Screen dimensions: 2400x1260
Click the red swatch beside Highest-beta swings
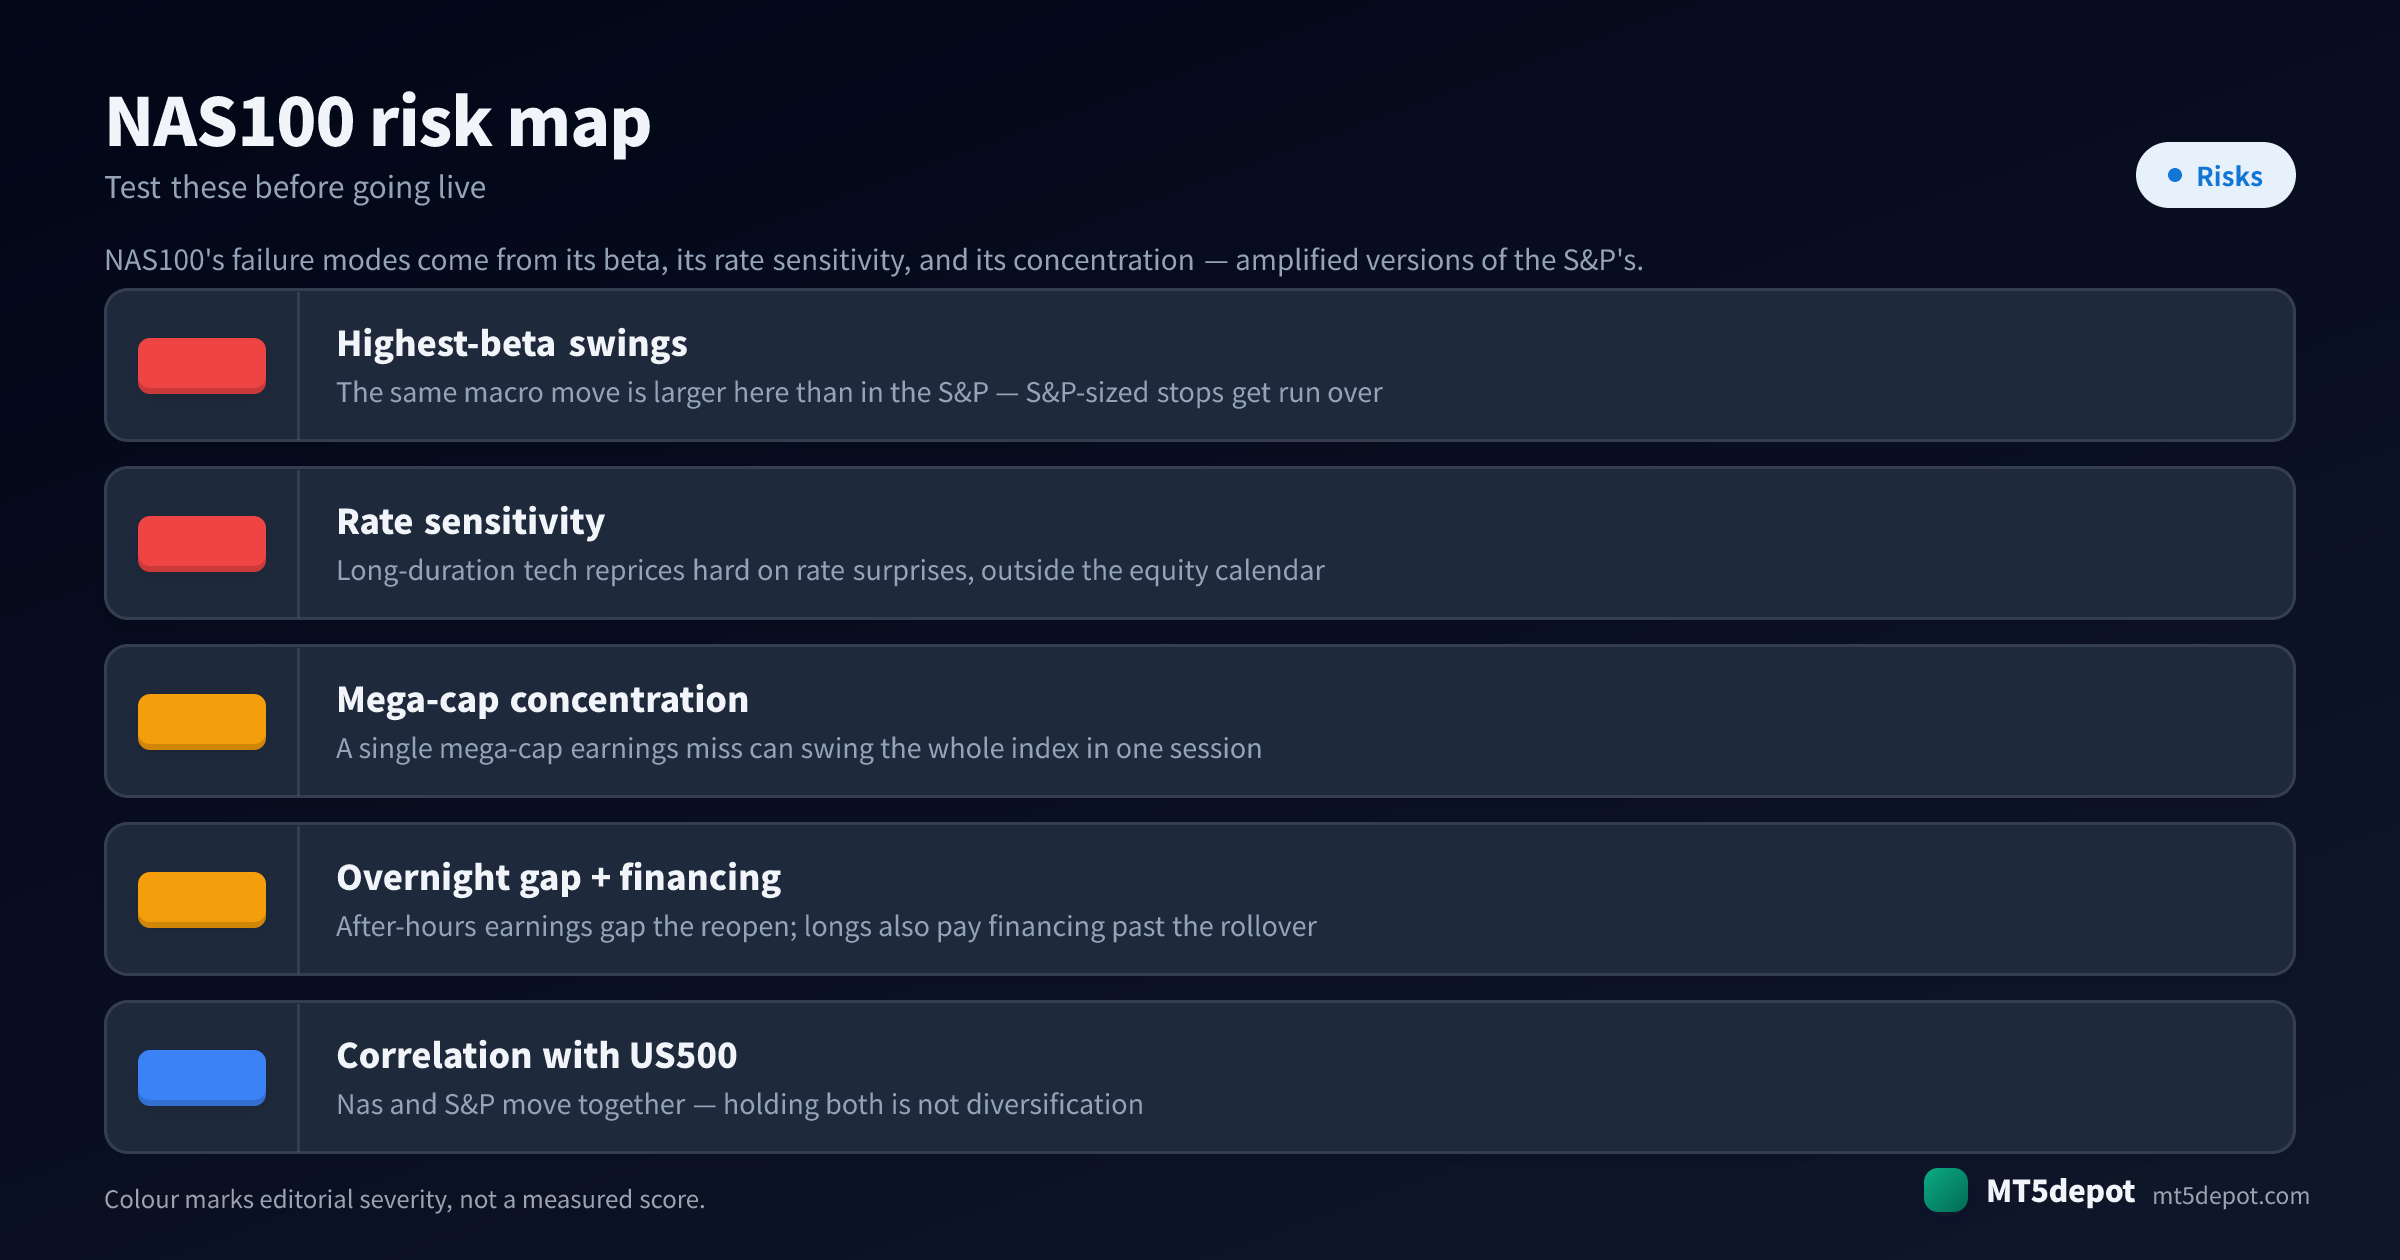(x=202, y=365)
